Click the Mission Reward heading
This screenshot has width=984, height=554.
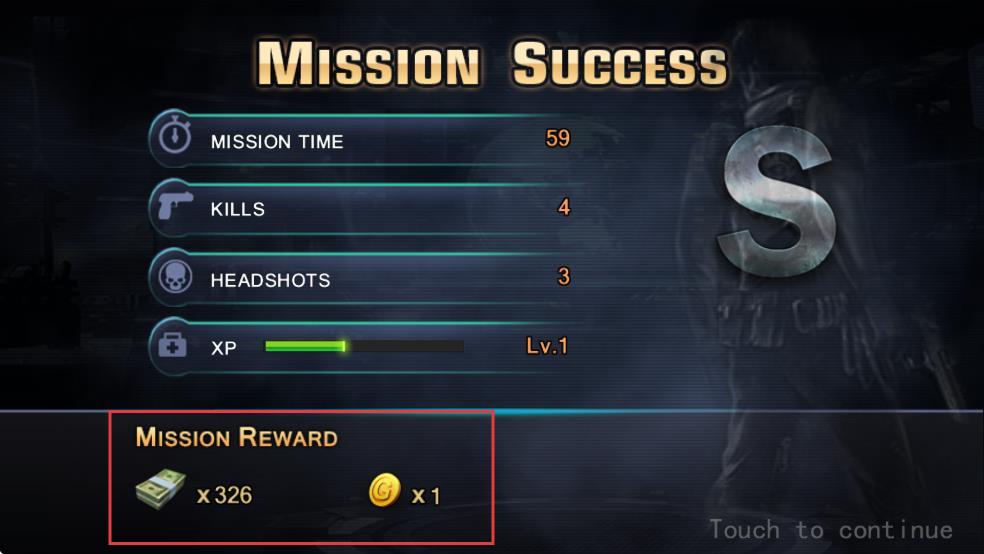[237, 437]
